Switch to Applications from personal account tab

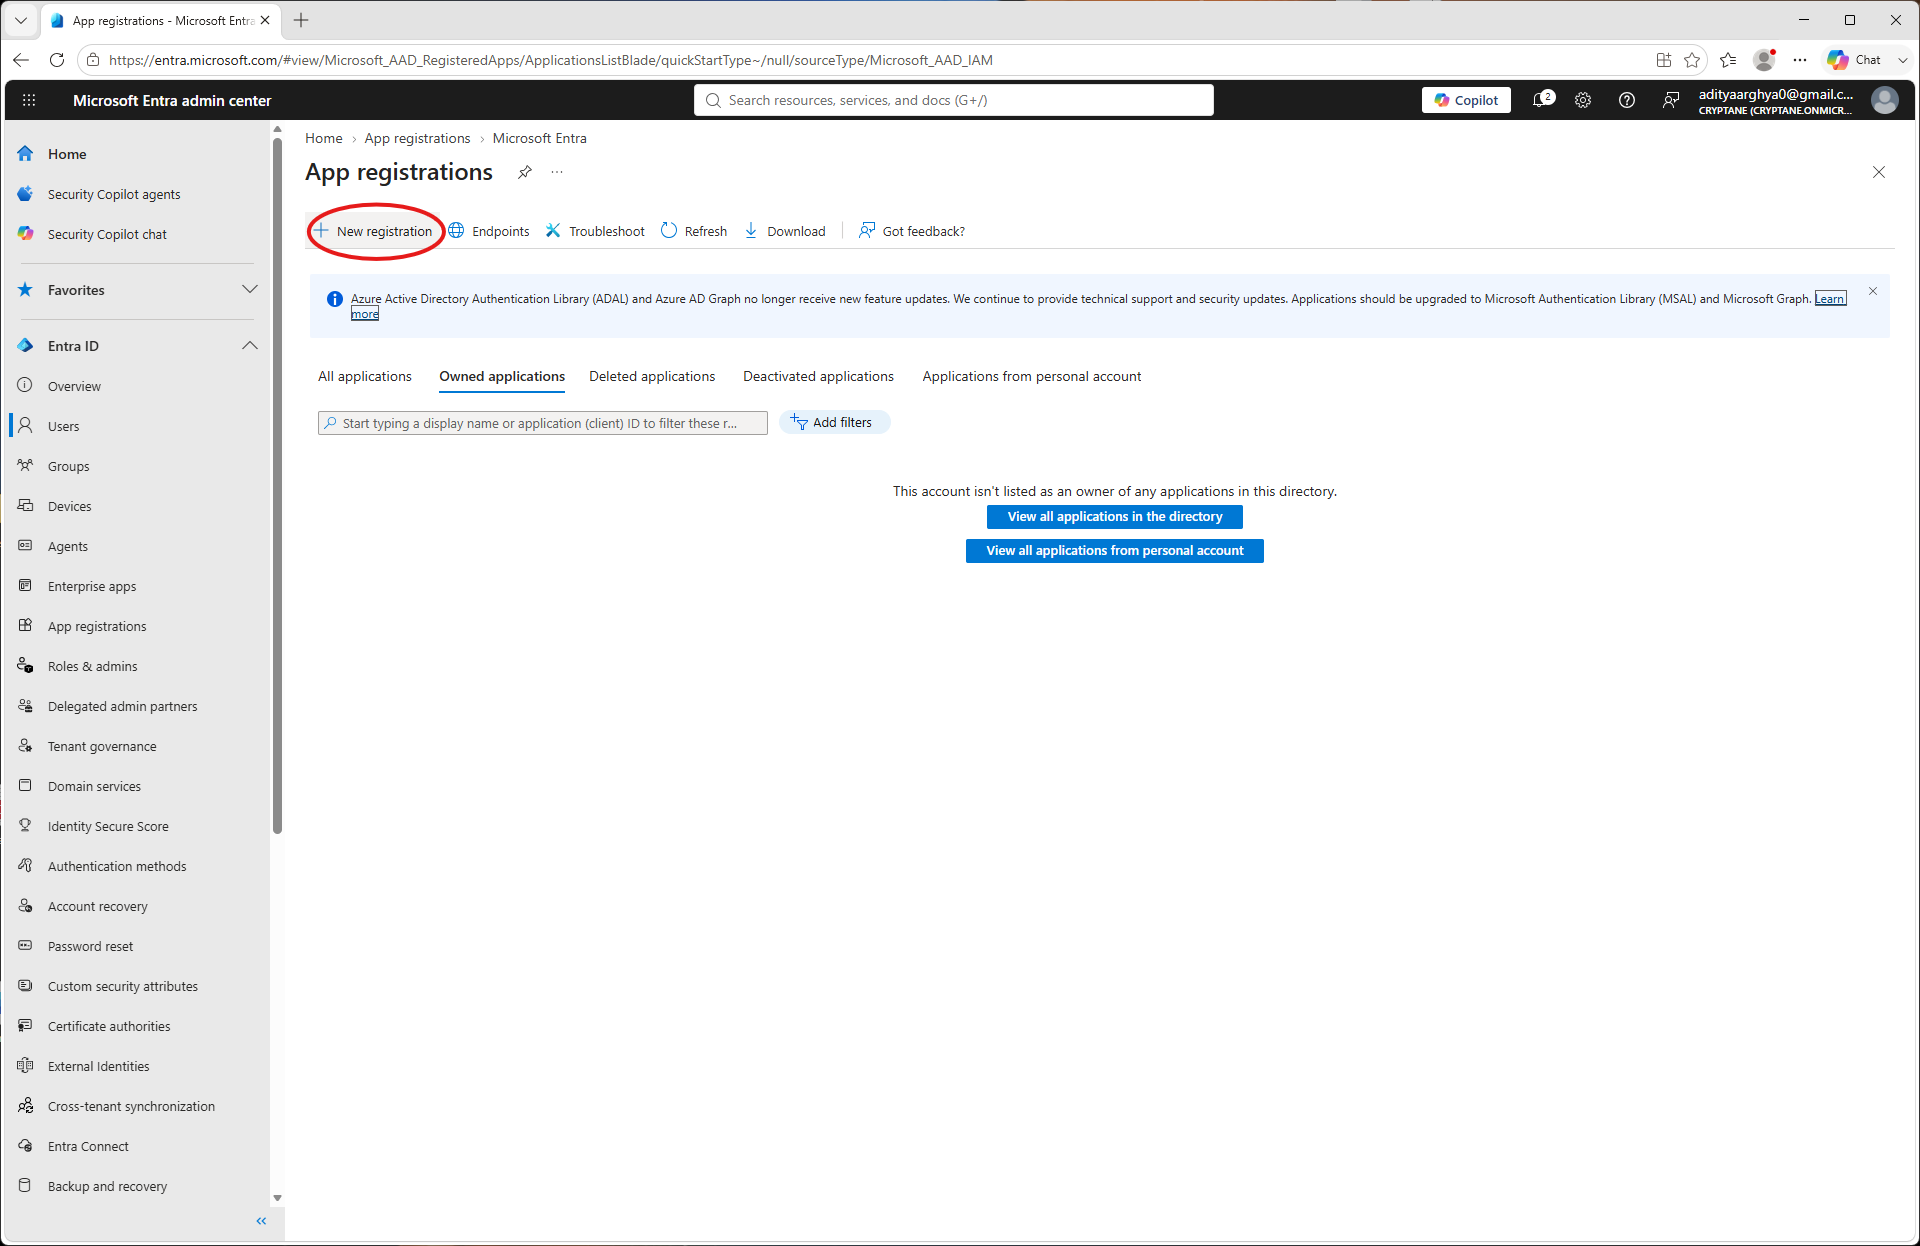pyautogui.click(x=1032, y=376)
